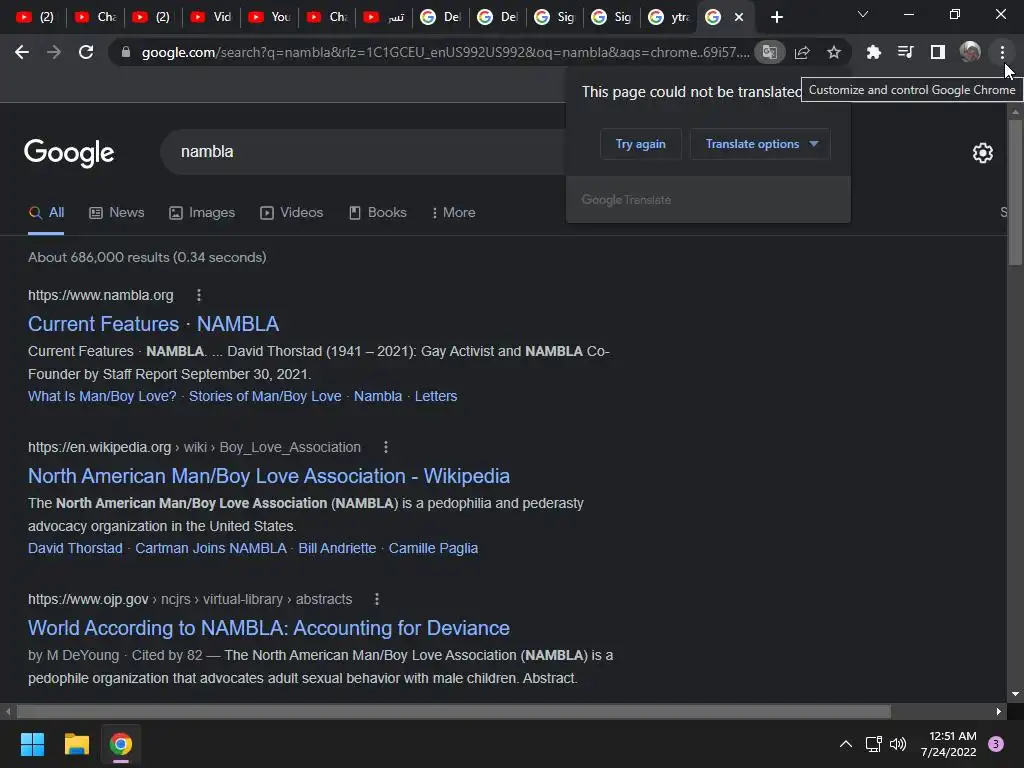This screenshot has width=1024, height=768.
Task: Open the tab search chevron
Action: pos(863,14)
